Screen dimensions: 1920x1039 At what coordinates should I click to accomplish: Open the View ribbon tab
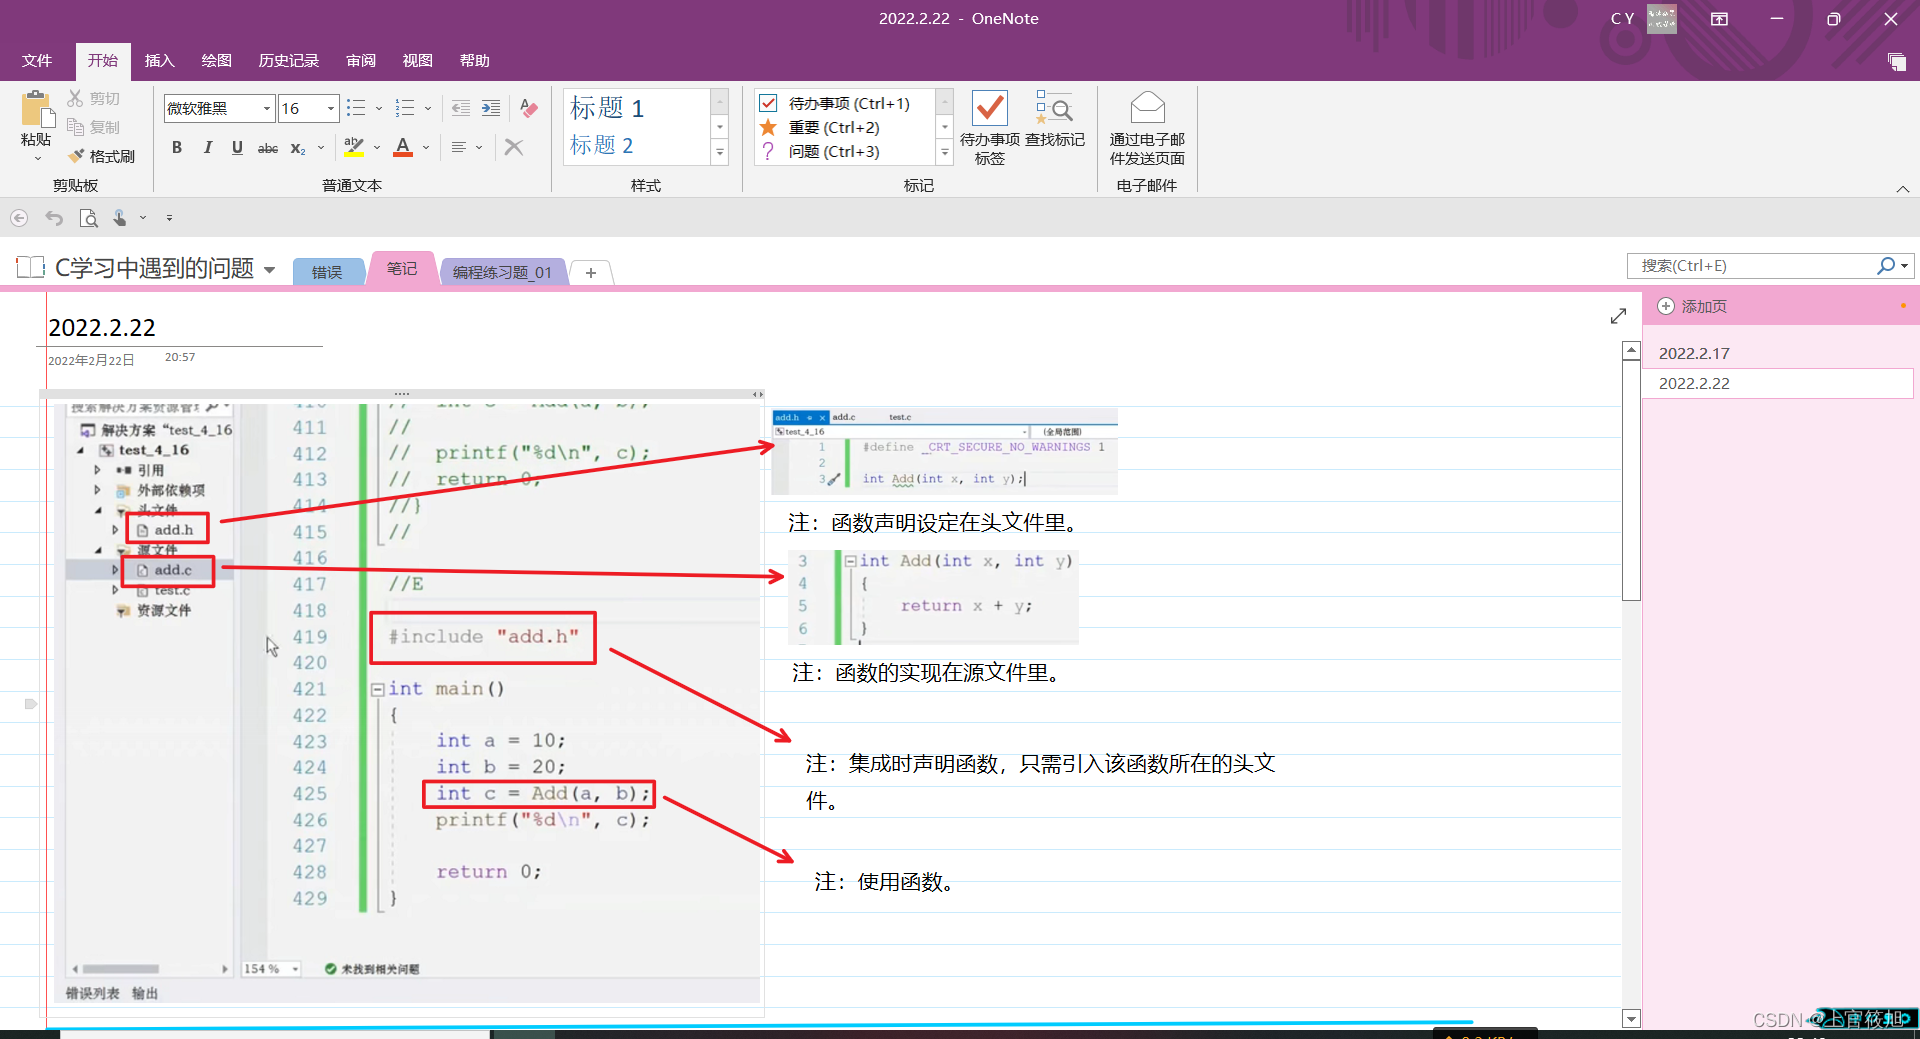[x=417, y=60]
